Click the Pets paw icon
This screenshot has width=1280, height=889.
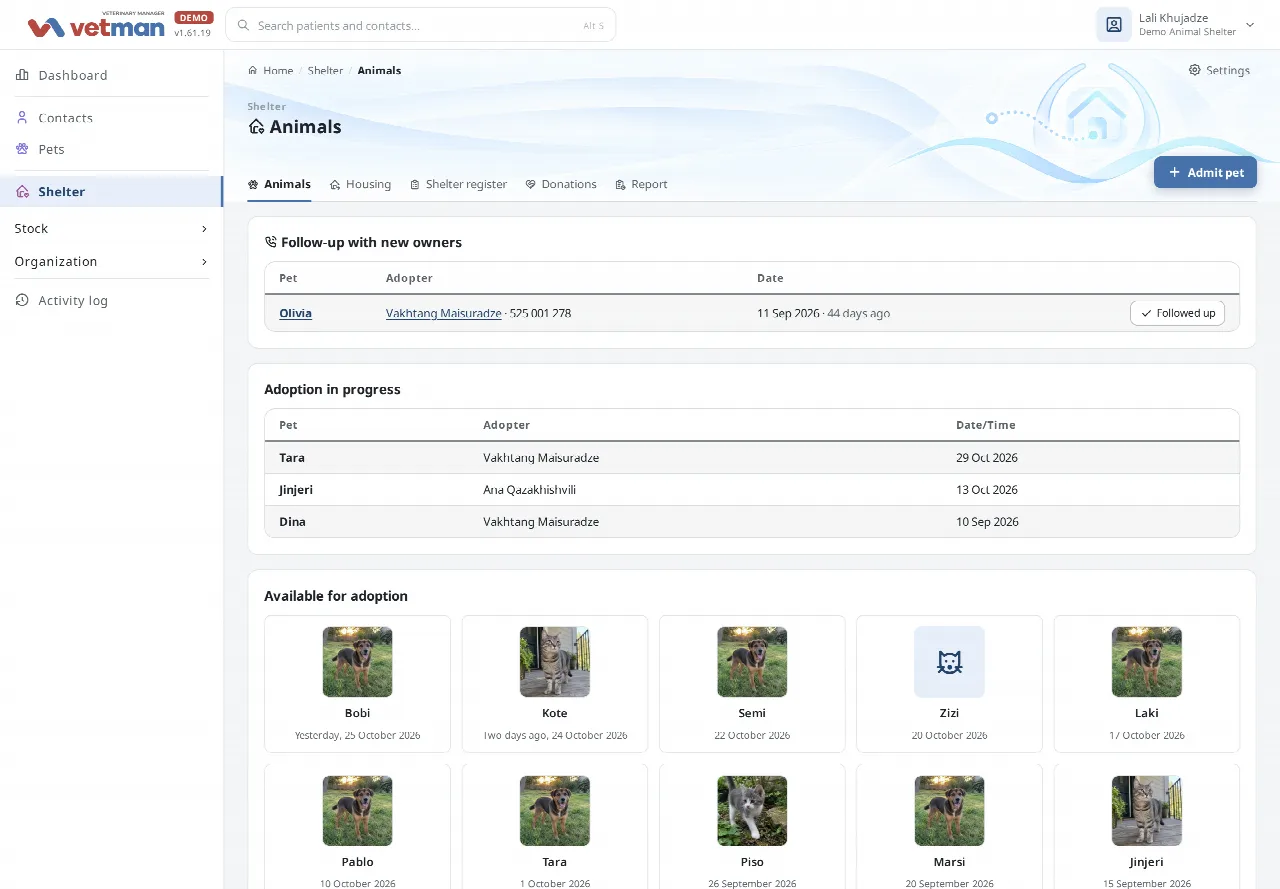22,149
